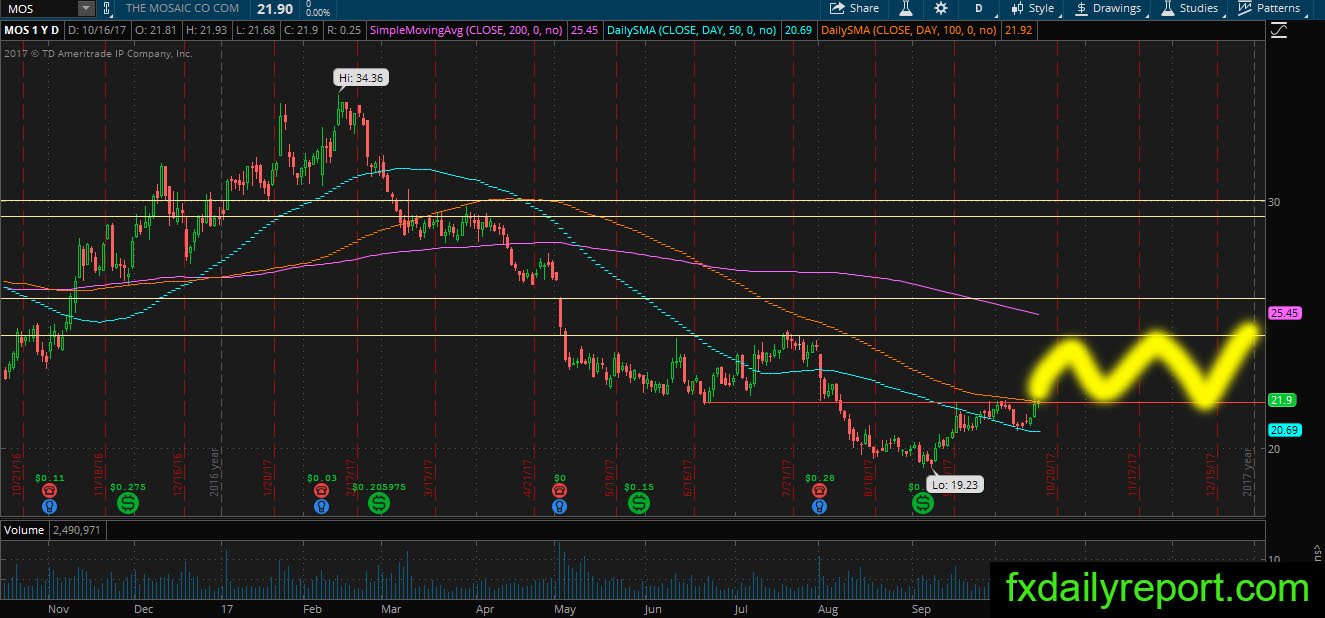The image size is (1325, 618).
Task: Click the $0.28 earnings phone icon
Action: point(819,491)
